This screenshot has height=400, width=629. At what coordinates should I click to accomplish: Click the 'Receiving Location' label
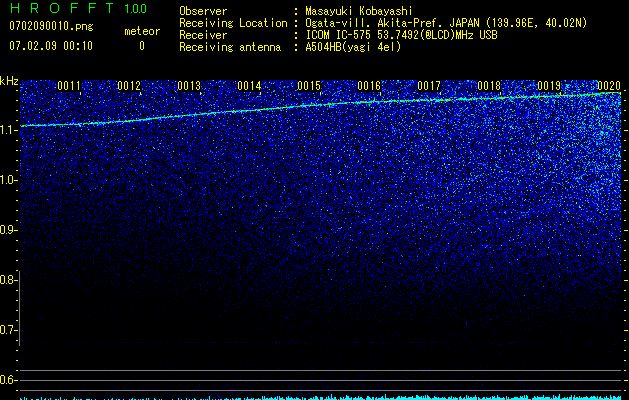(x=233, y=24)
